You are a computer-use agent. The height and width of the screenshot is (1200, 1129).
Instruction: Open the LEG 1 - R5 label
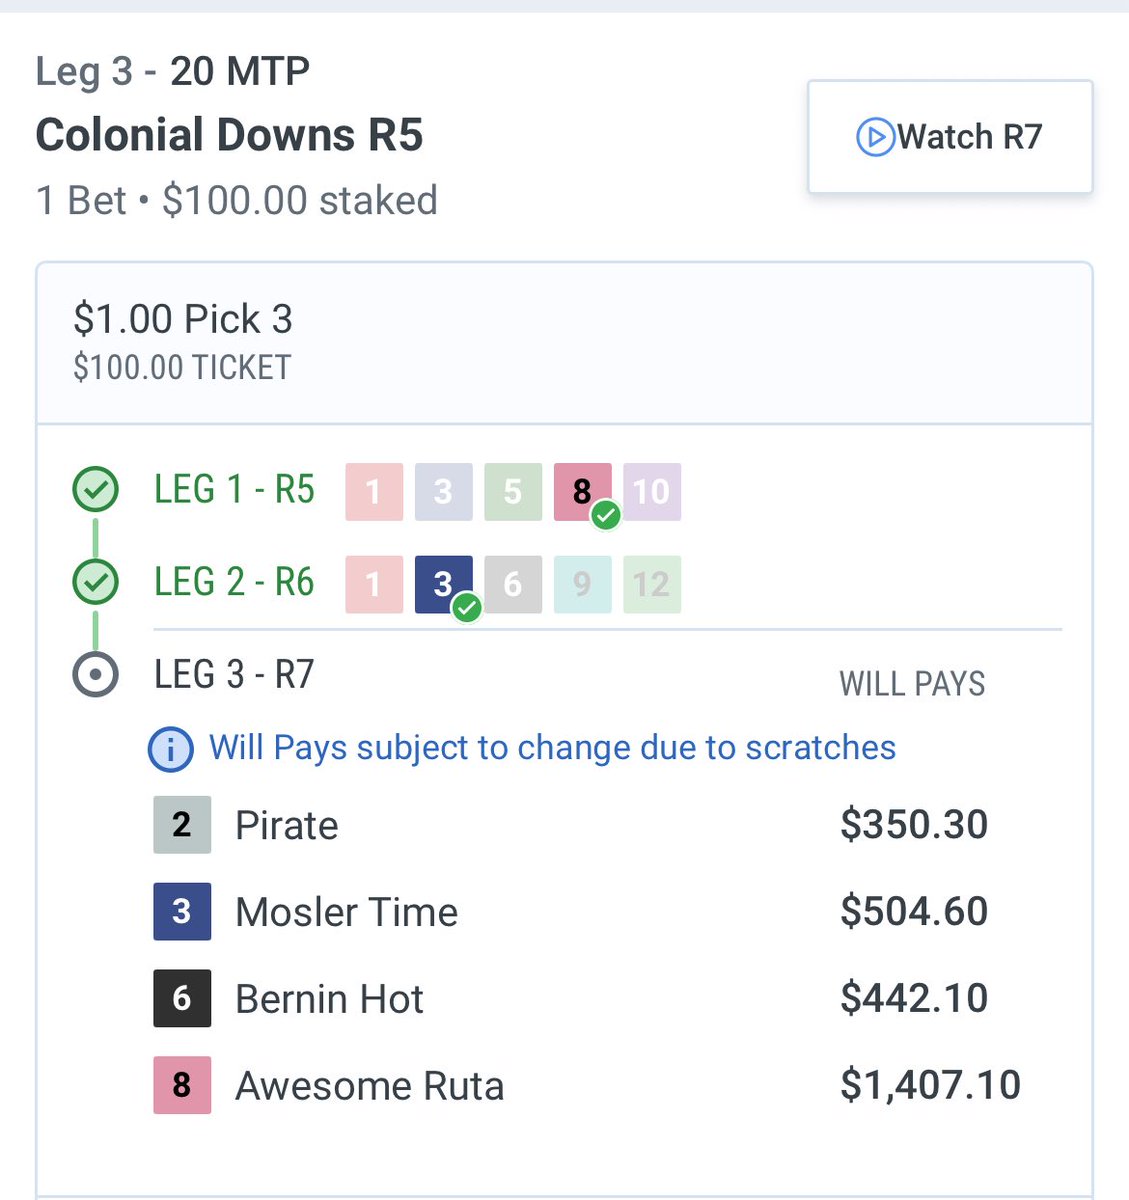(234, 490)
